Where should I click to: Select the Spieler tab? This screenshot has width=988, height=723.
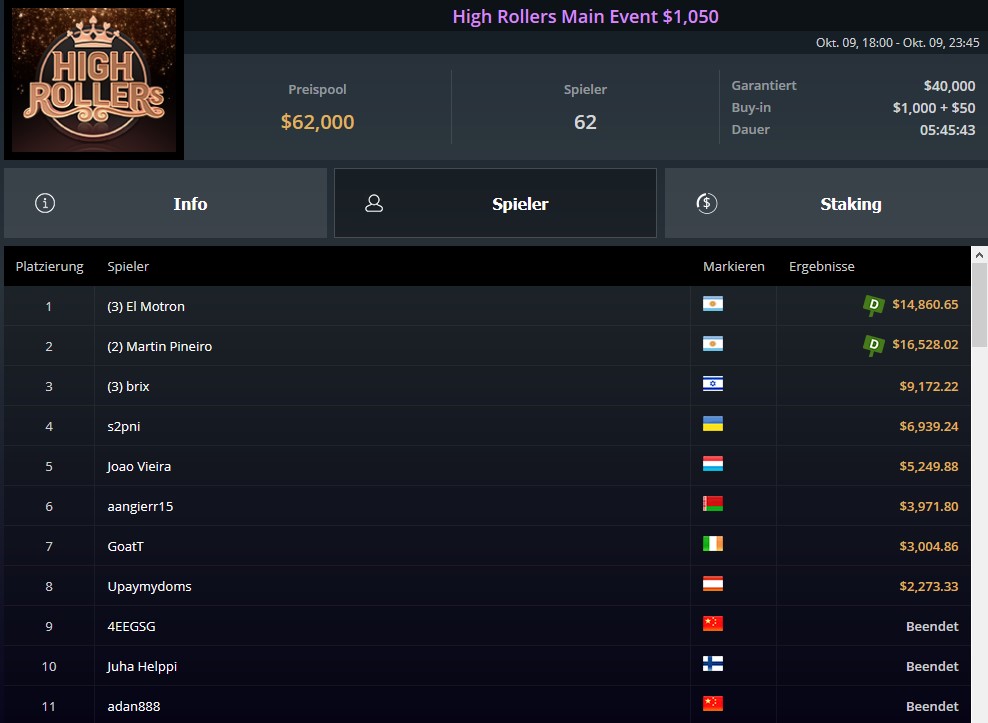point(495,203)
